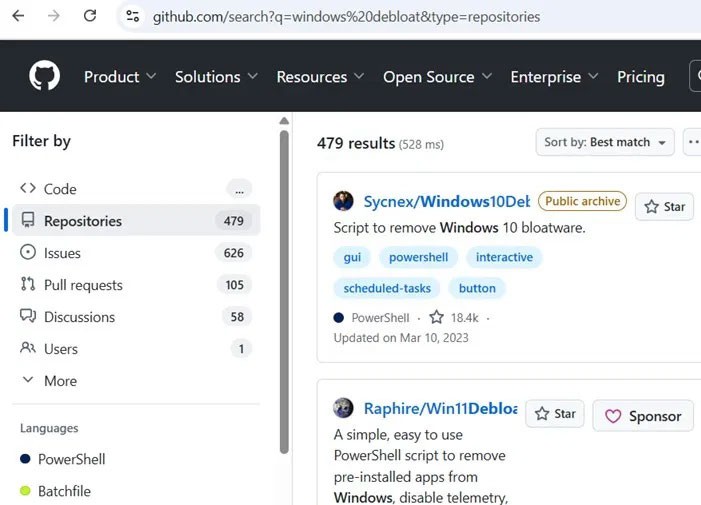The image size is (701, 505).
Task: Click the Code filter ellipsis badge
Action: tap(238, 189)
